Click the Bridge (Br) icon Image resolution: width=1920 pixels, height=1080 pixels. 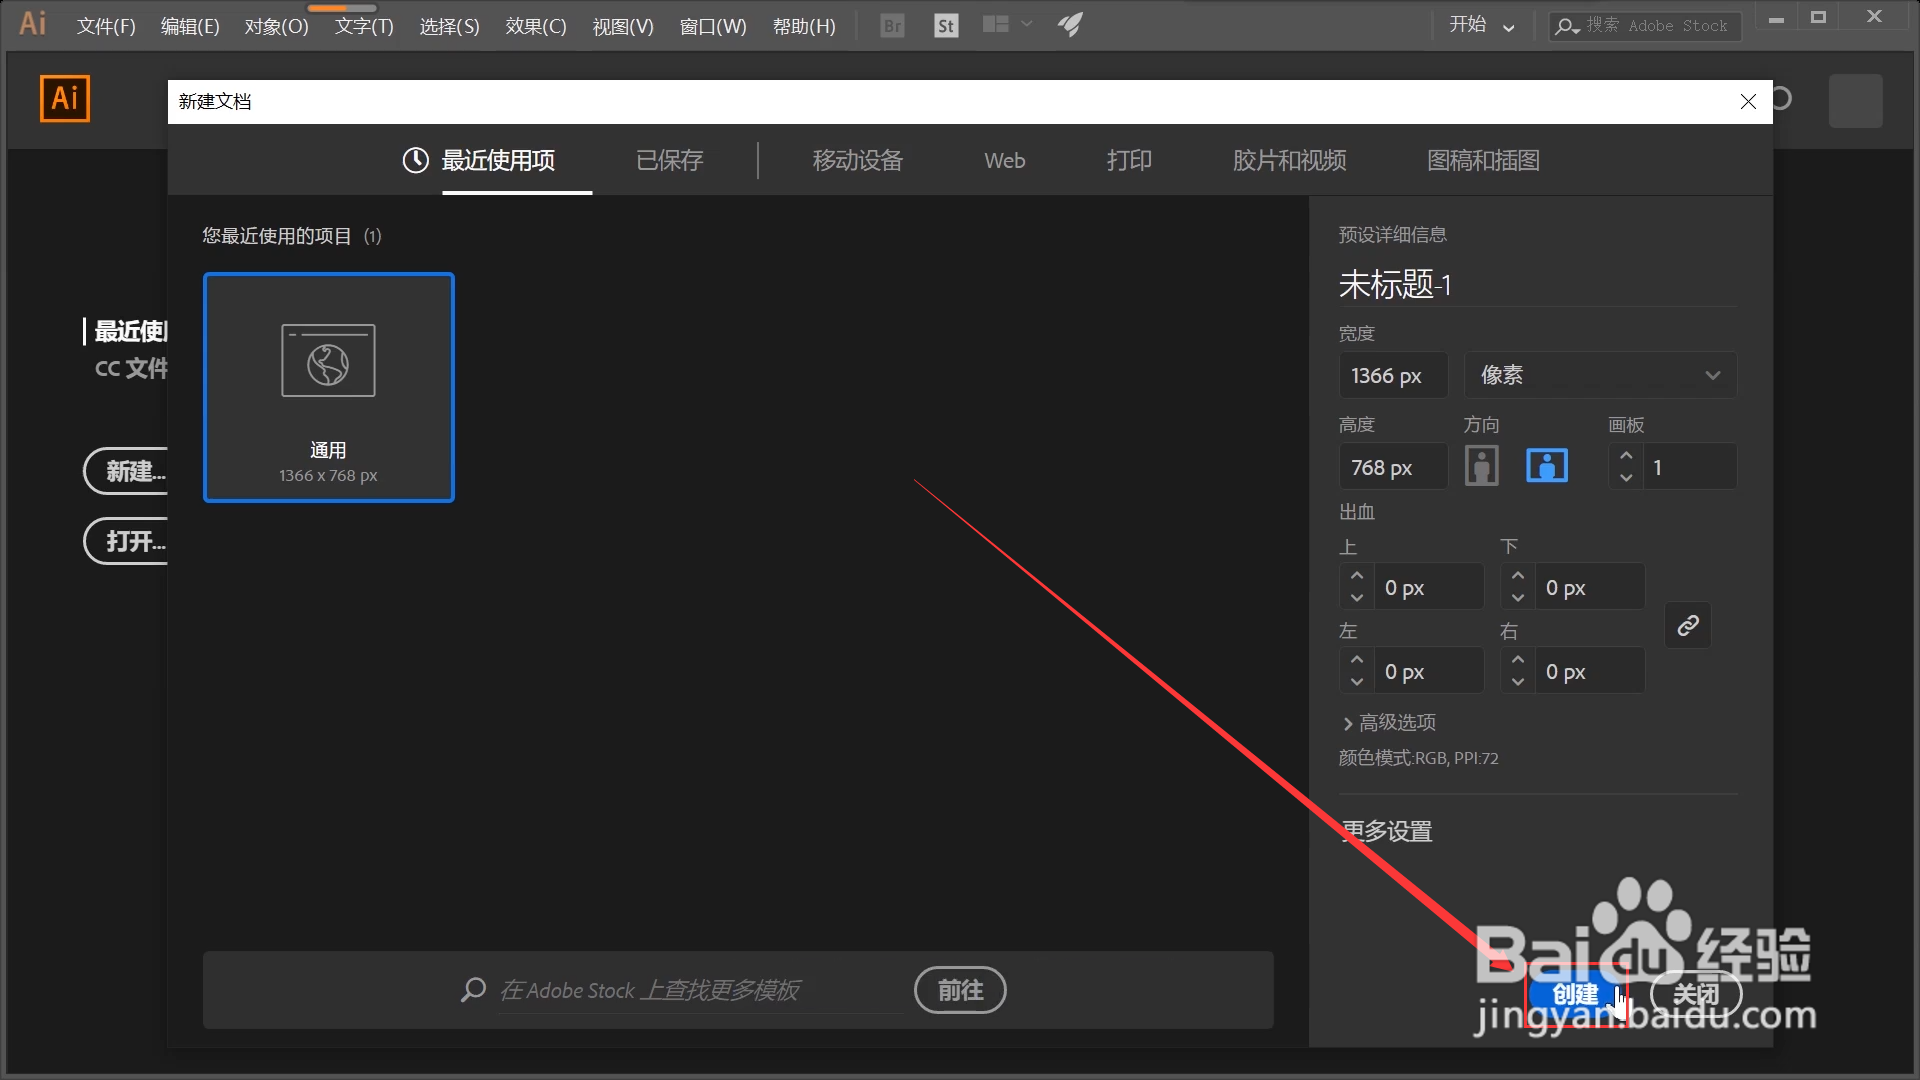[x=892, y=26]
